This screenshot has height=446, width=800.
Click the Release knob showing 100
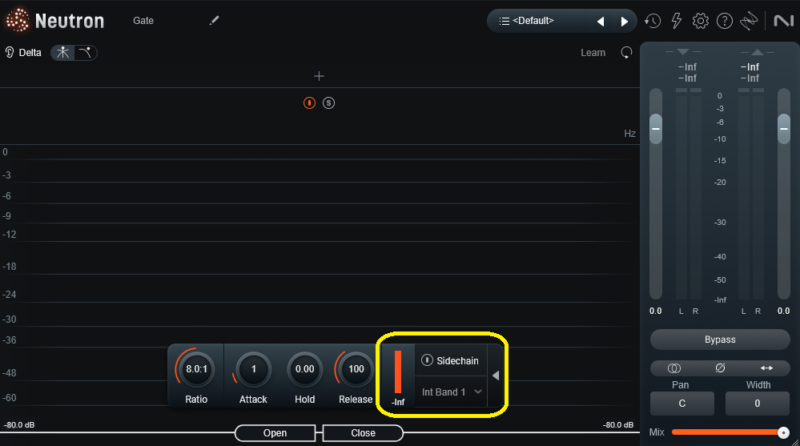356,369
